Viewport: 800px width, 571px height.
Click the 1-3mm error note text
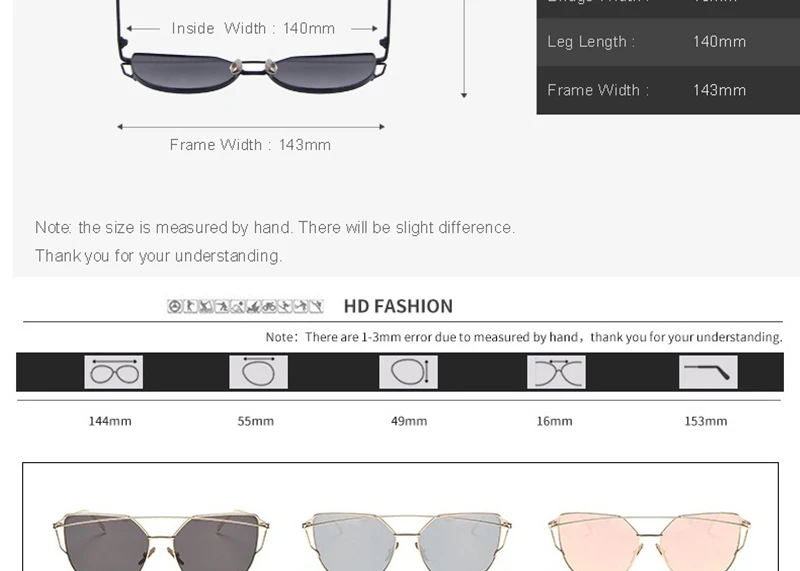pyautogui.click(x=524, y=337)
